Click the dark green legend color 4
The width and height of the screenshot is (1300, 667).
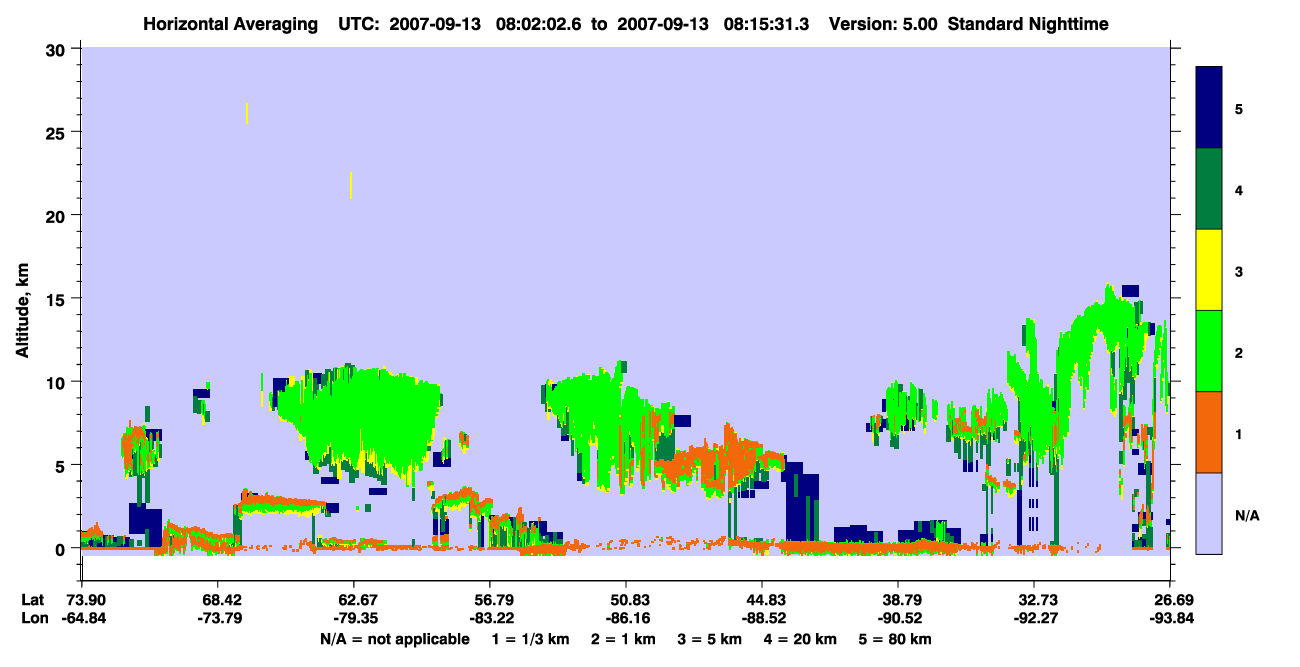pos(1209,189)
